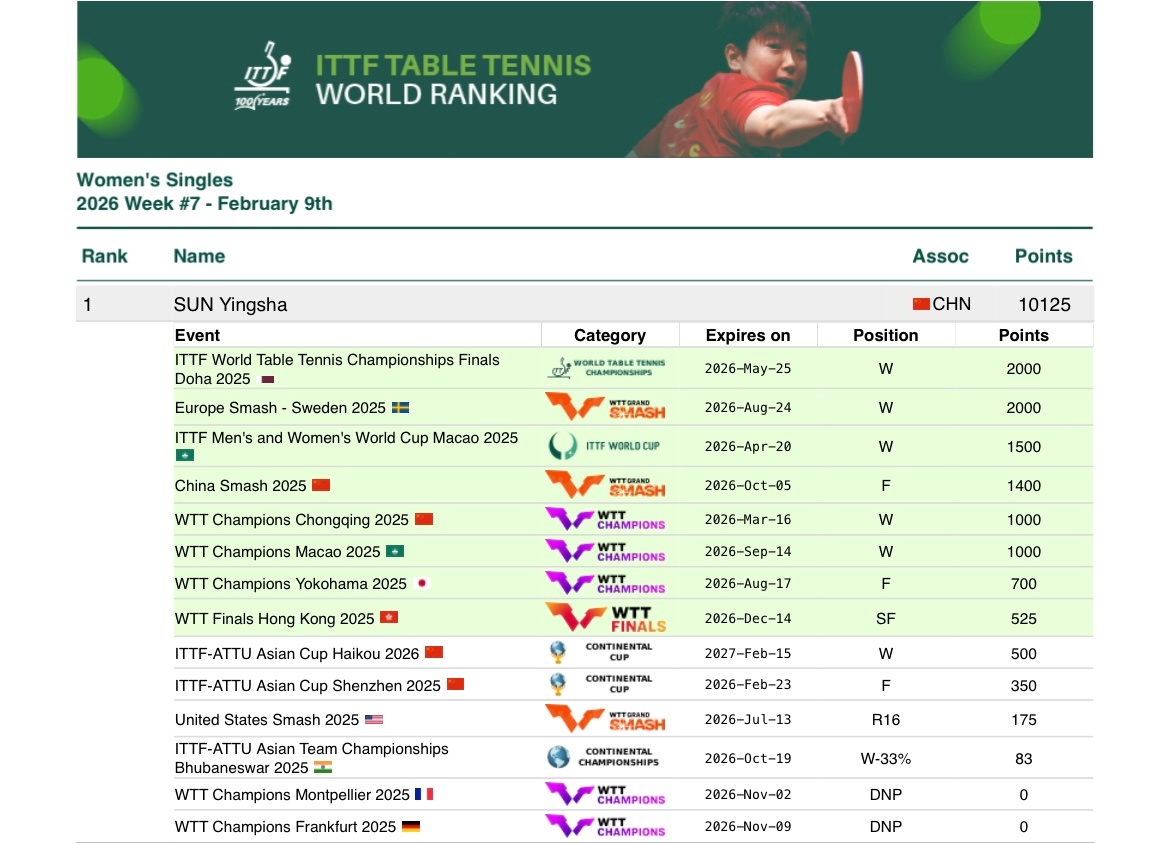Click the Name column header

(x=199, y=256)
